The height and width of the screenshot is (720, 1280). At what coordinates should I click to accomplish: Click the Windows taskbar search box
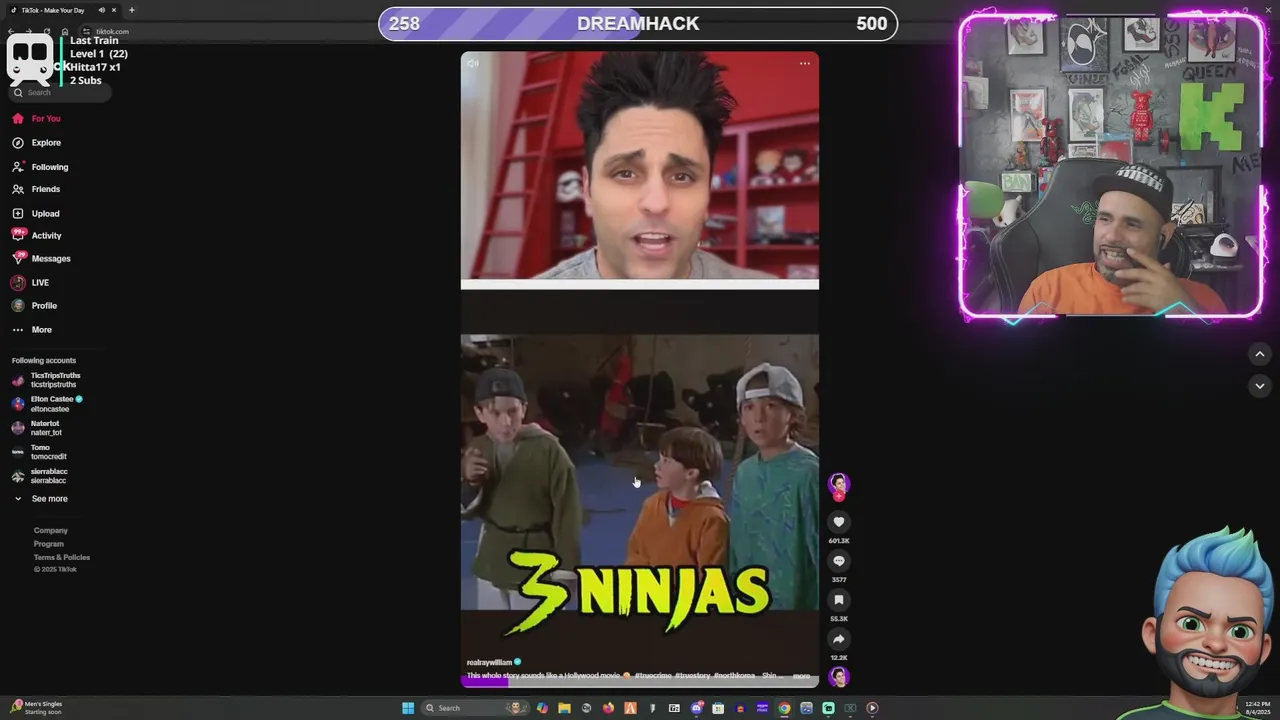click(x=475, y=708)
